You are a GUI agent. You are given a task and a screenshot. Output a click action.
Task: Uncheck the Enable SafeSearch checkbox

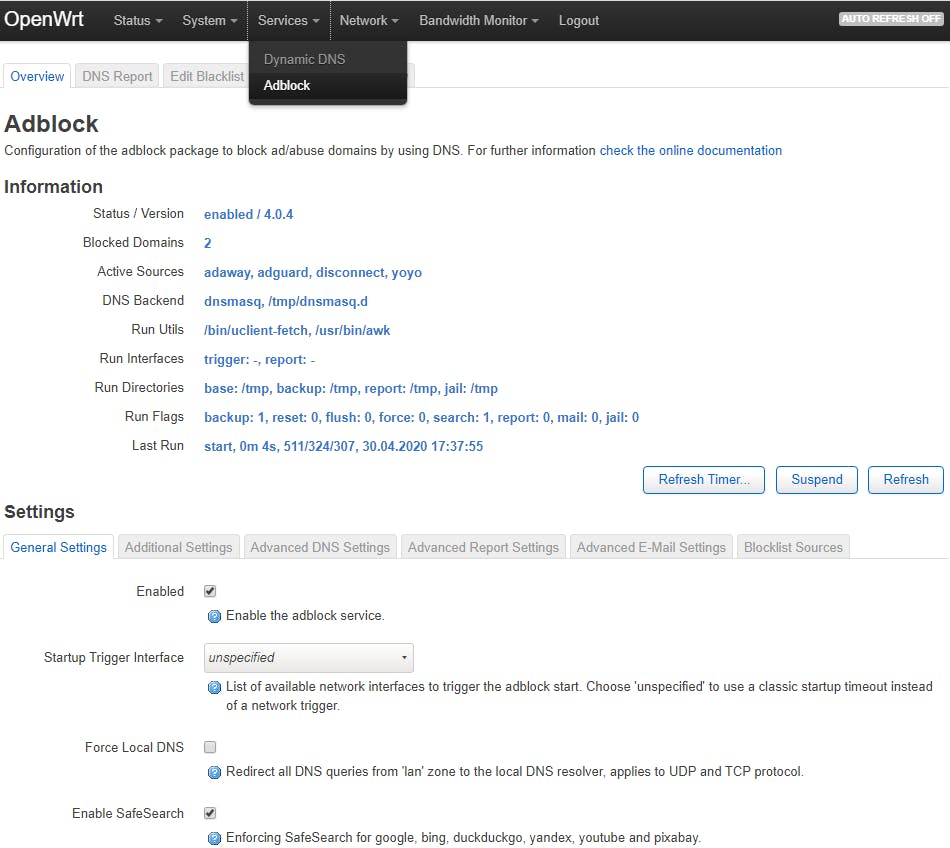pos(210,813)
